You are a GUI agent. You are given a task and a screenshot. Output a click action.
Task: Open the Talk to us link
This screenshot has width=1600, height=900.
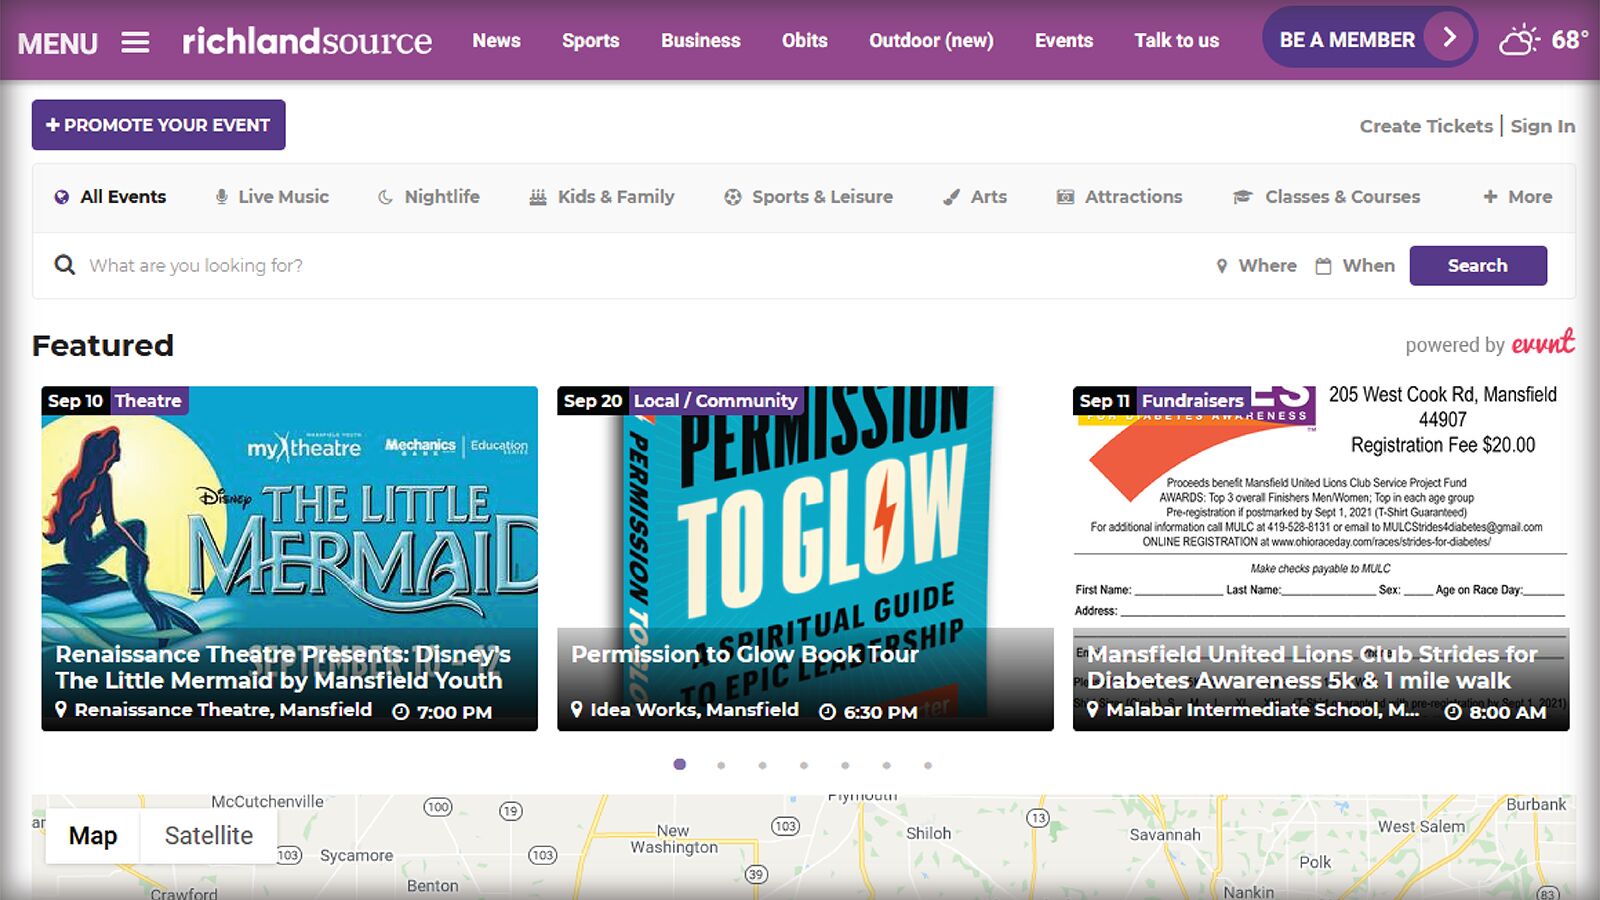(1176, 41)
